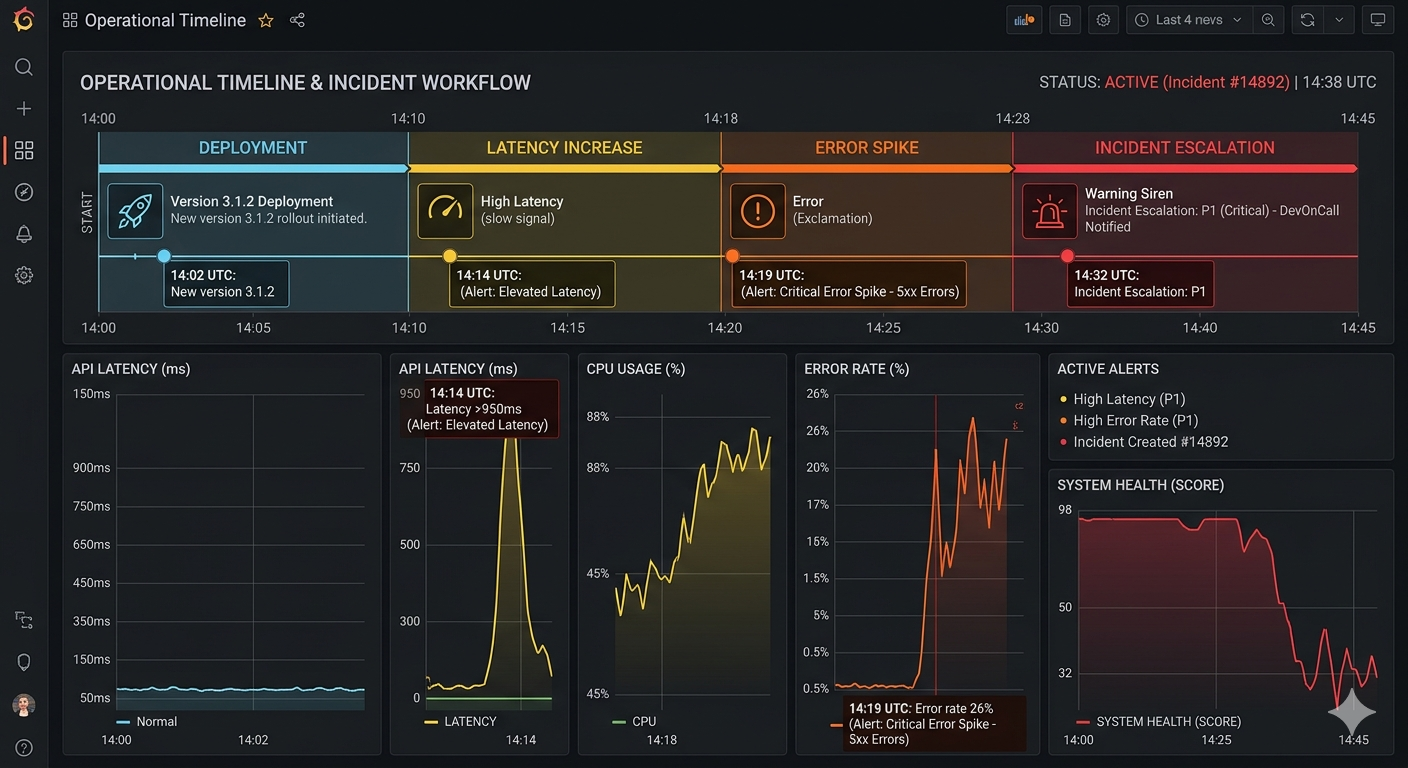
Task: Open the search icon in the sidebar
Action: 24,67
